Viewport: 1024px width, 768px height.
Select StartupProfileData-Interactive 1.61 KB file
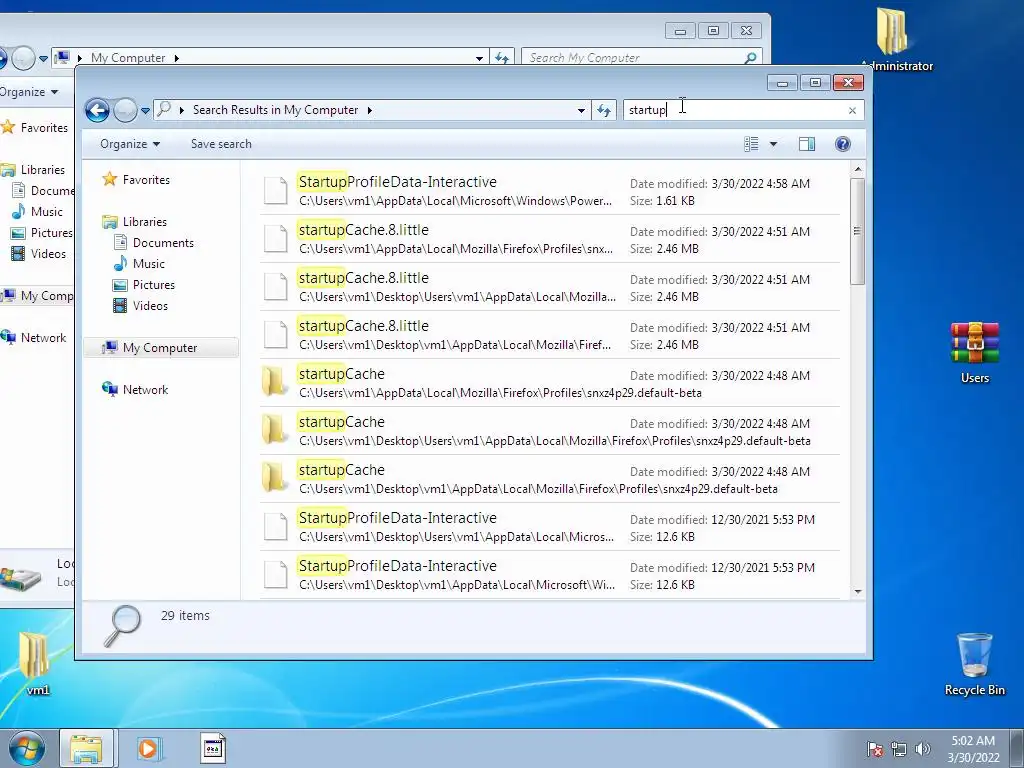click(550, 191)
